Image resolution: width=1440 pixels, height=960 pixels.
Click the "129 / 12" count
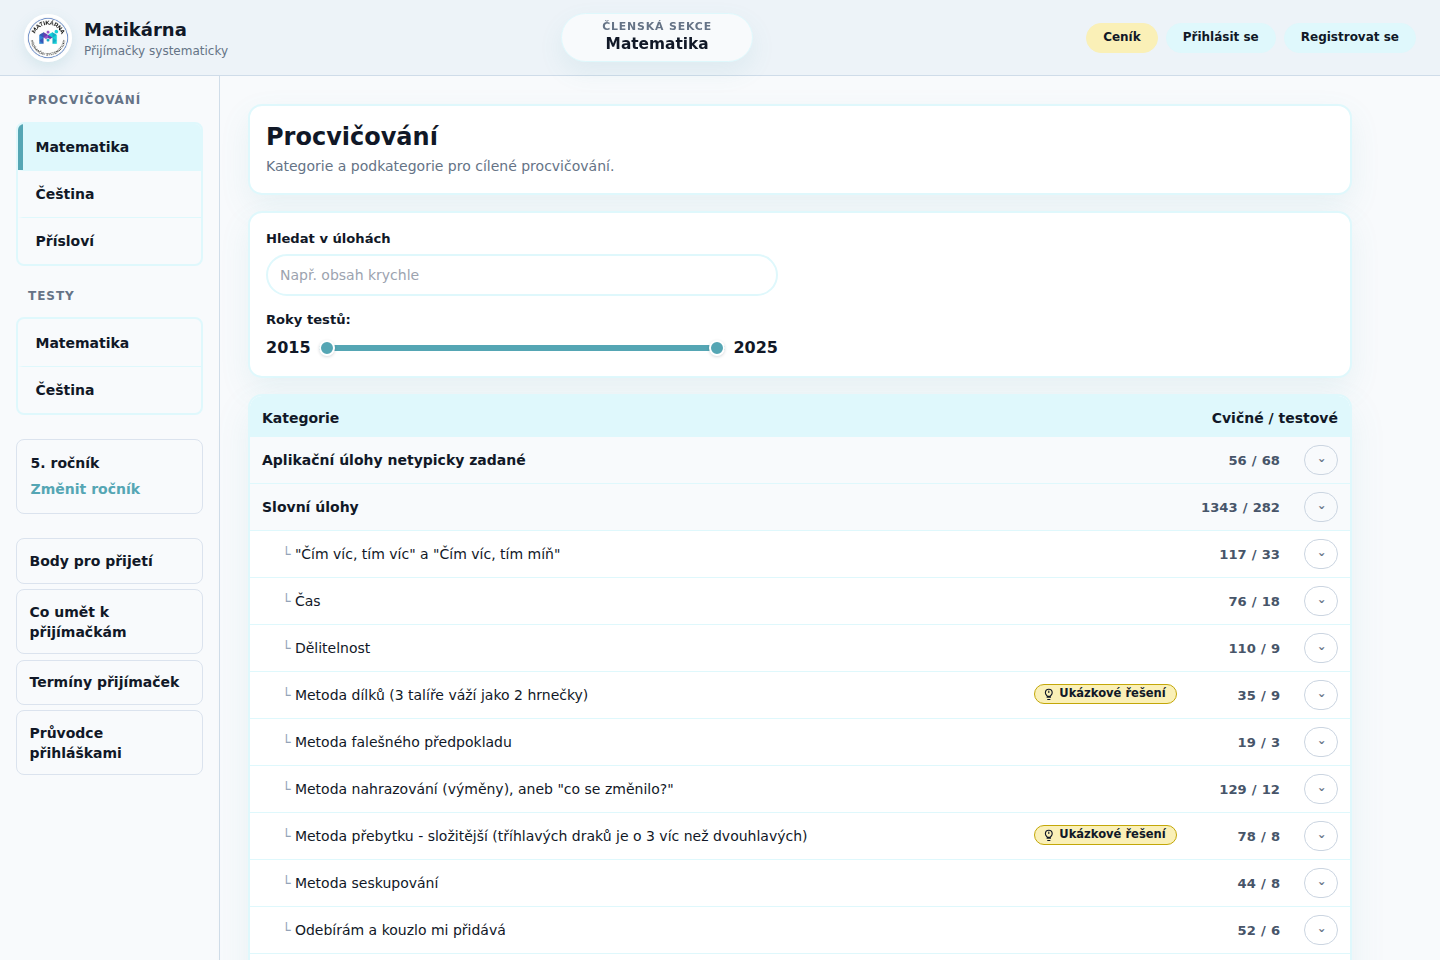tap(1249, 790)
